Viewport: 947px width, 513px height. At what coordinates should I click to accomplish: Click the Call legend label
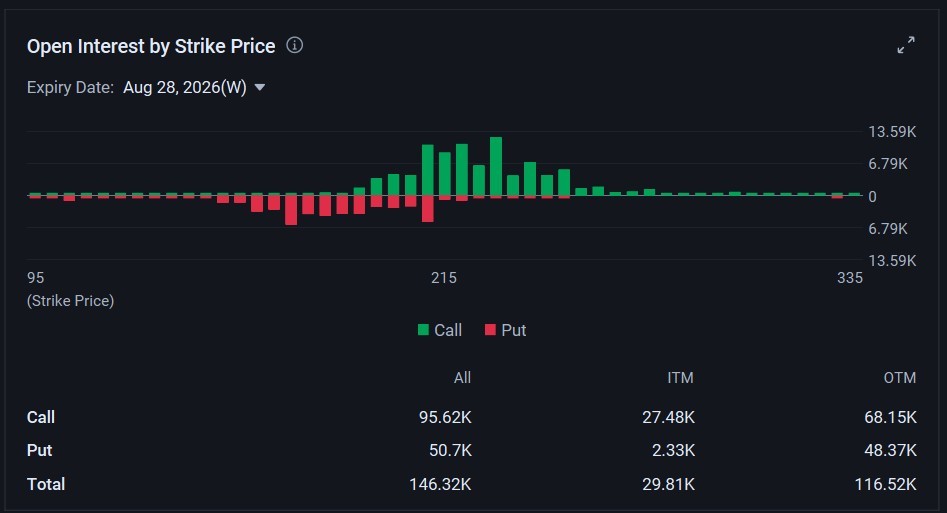coord(448,330)
